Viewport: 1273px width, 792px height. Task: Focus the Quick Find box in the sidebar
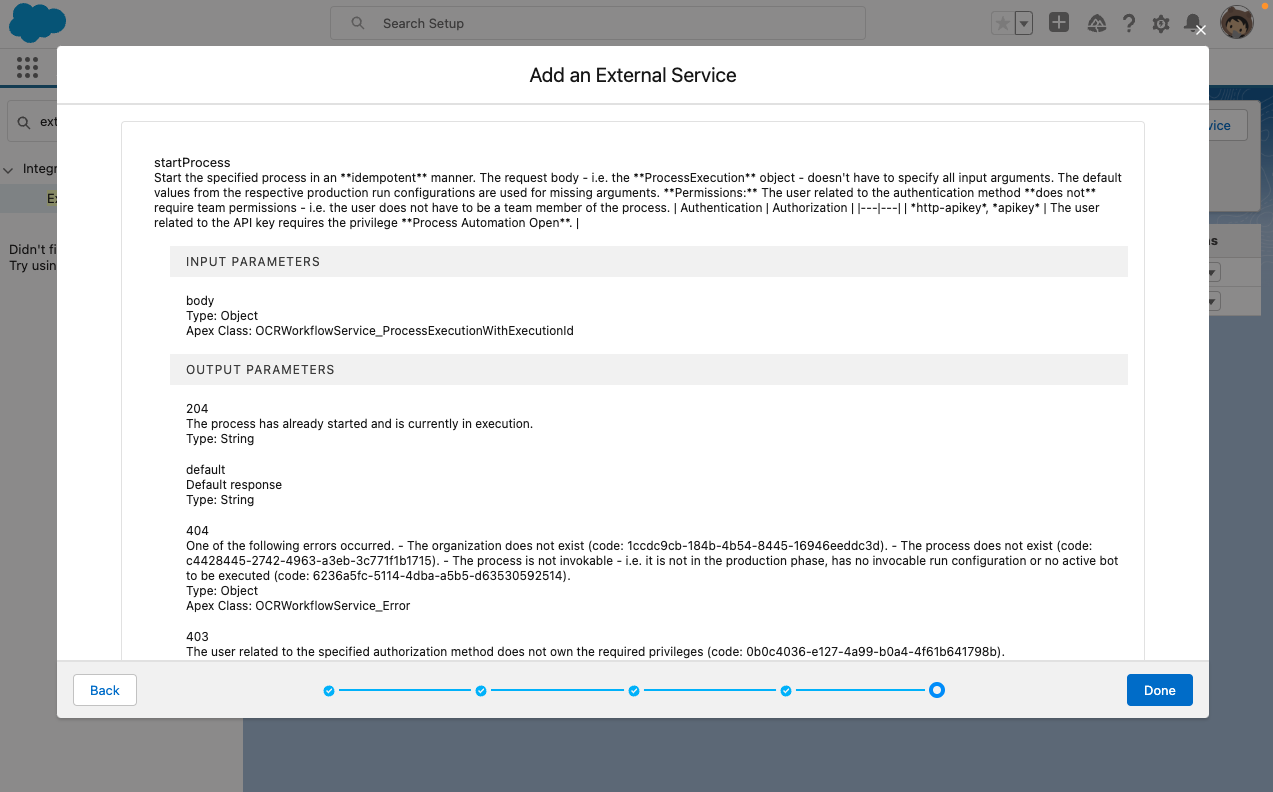coord(33,122)
